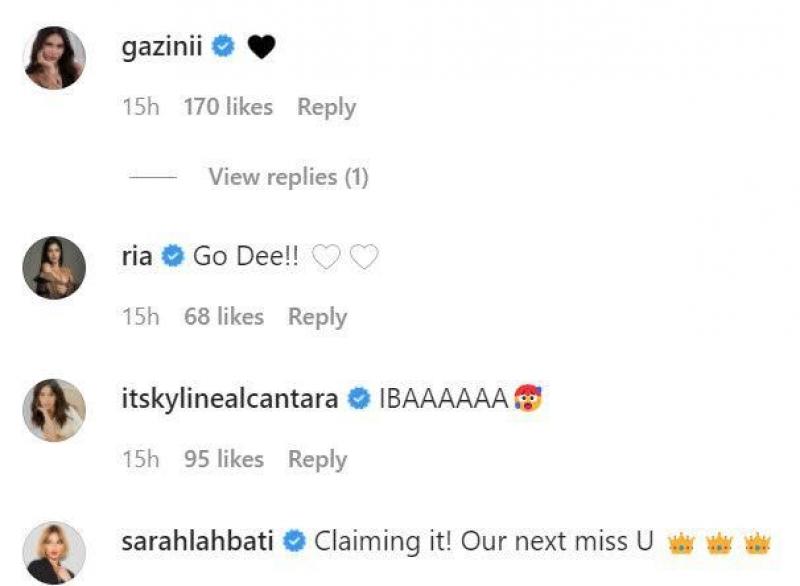The width and height of the screenshot is (800, 586).
Task: Click itskylinealcantara's verified badge
Action: click(x=360, y=396)
